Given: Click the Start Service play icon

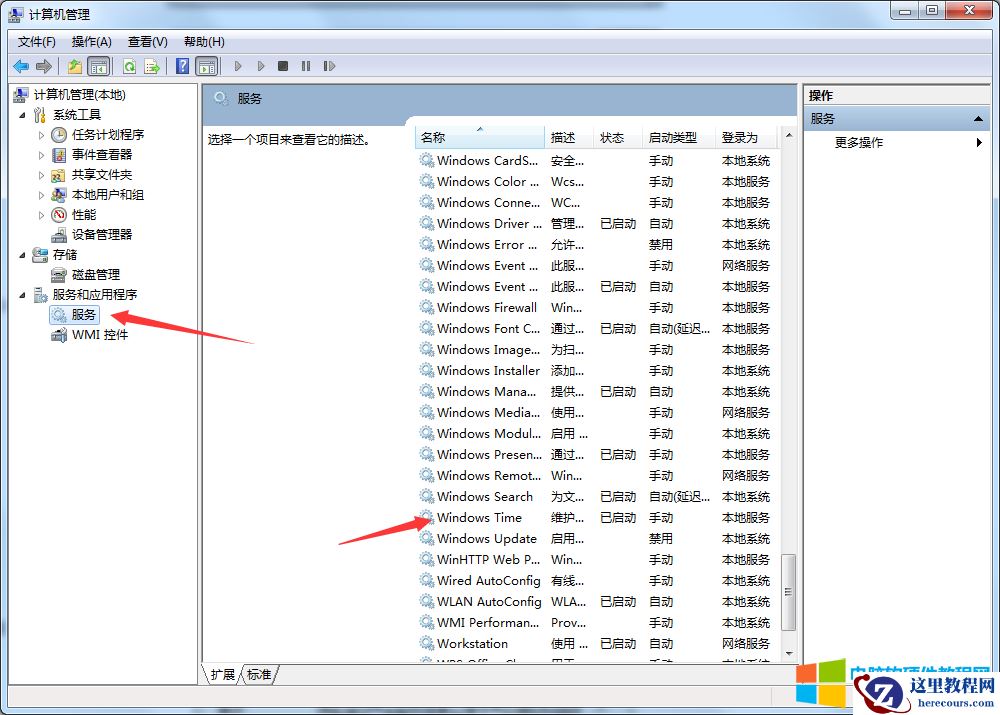Looking at the screenshot, I should 238,66.
